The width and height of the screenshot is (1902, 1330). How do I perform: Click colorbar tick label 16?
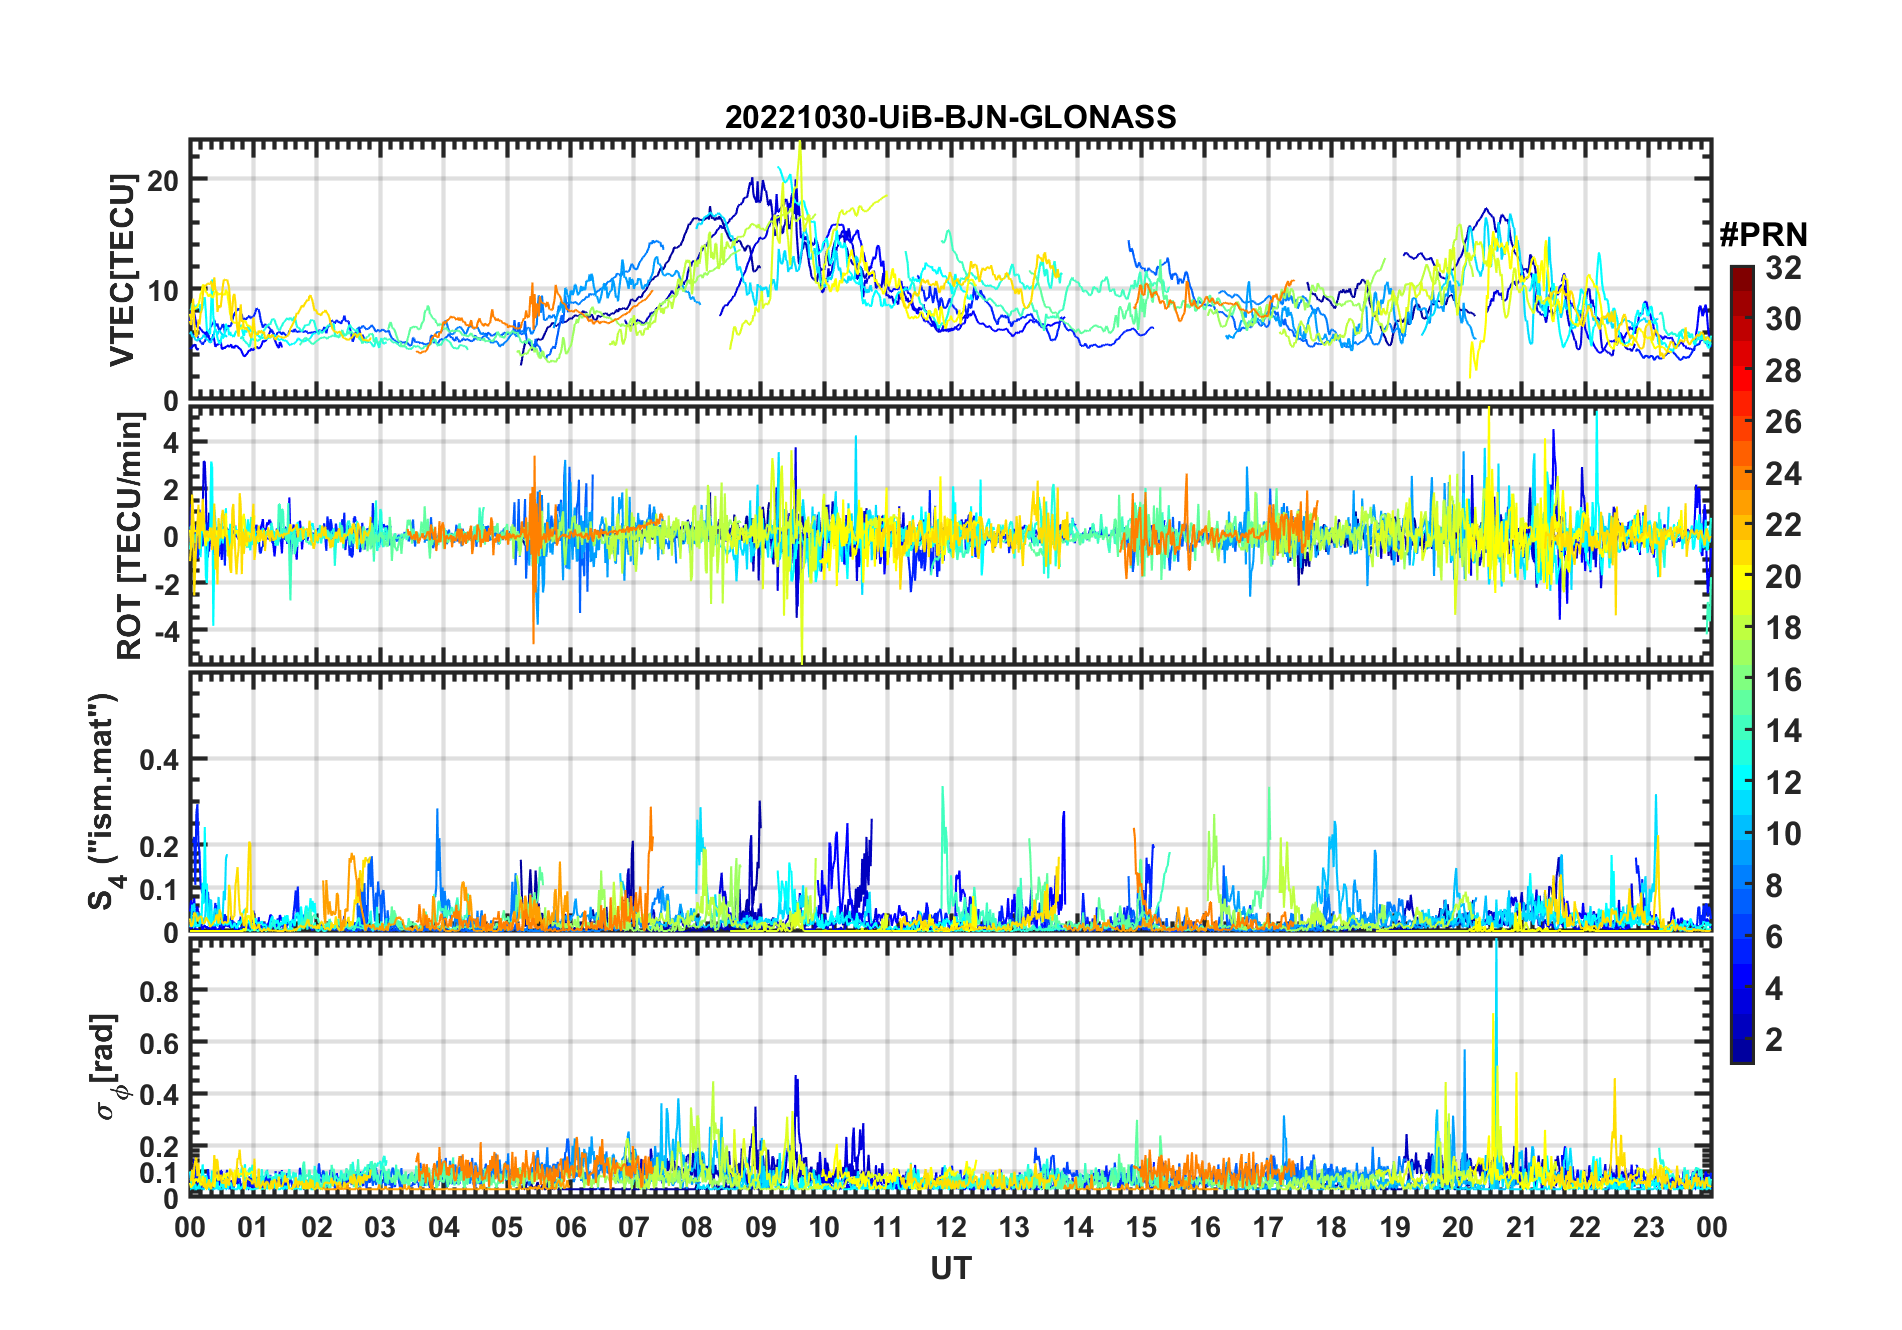point(1783,680)
